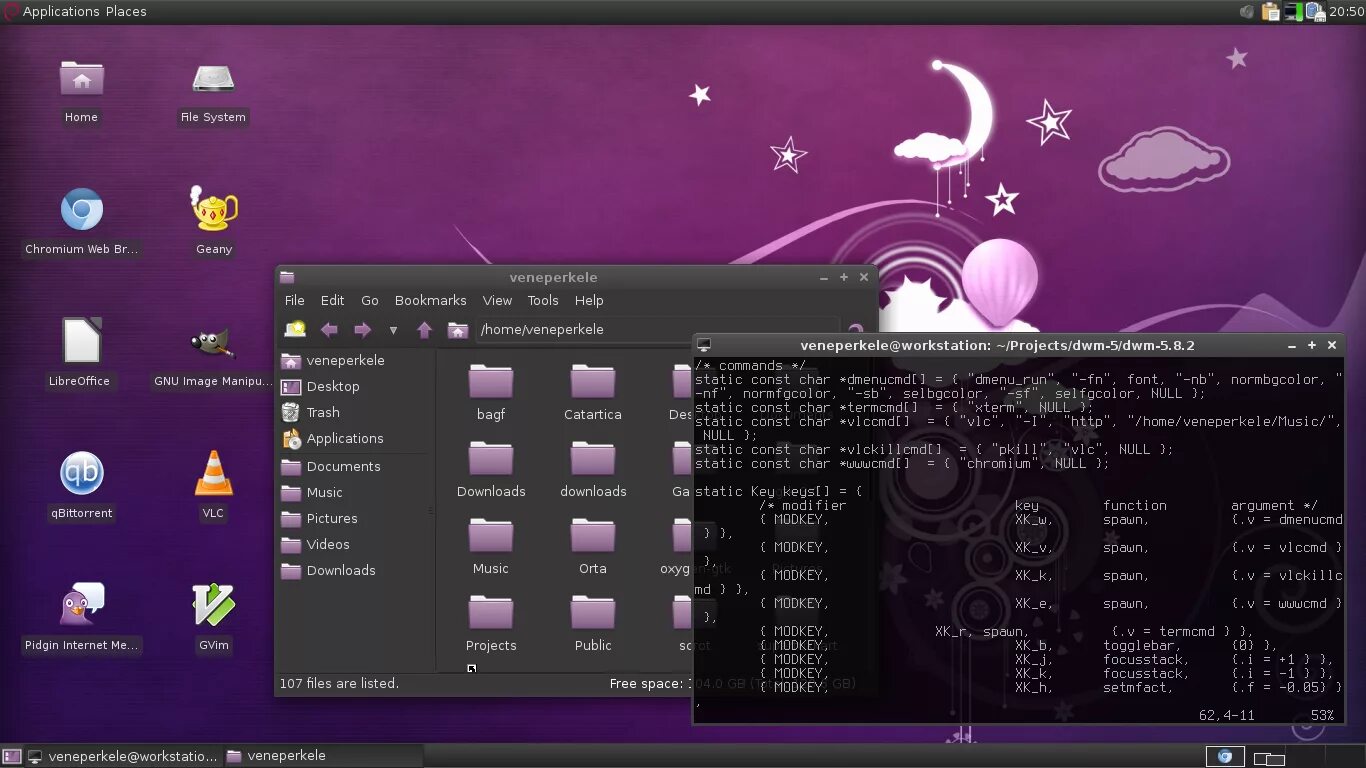Launch GVim from the desktop
This screenshot has height=768, width=1366.
pyautogui.click(x=214, y=618)
